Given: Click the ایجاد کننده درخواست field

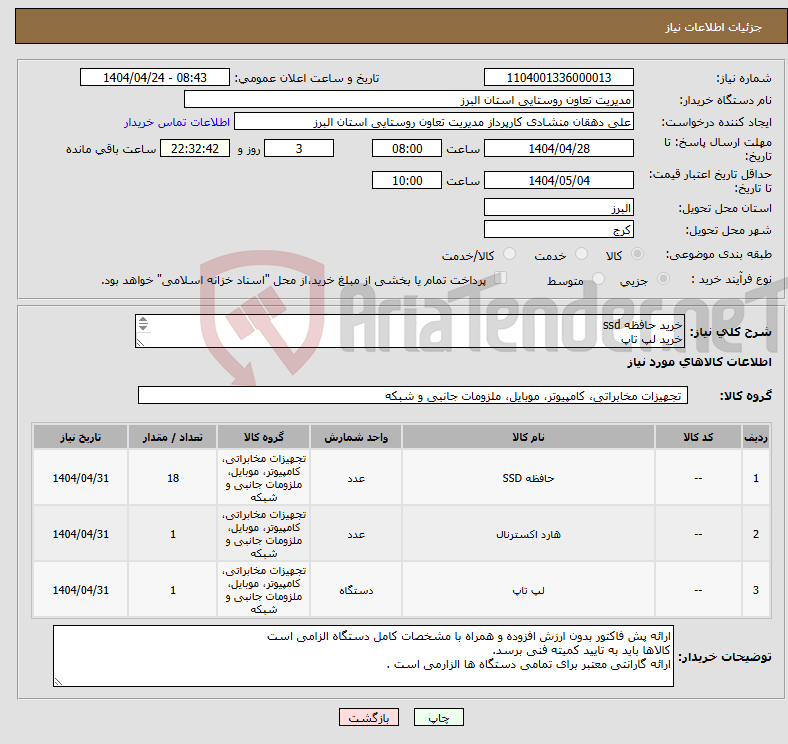Looking at the screenshot, I should (x=434, y=122).
